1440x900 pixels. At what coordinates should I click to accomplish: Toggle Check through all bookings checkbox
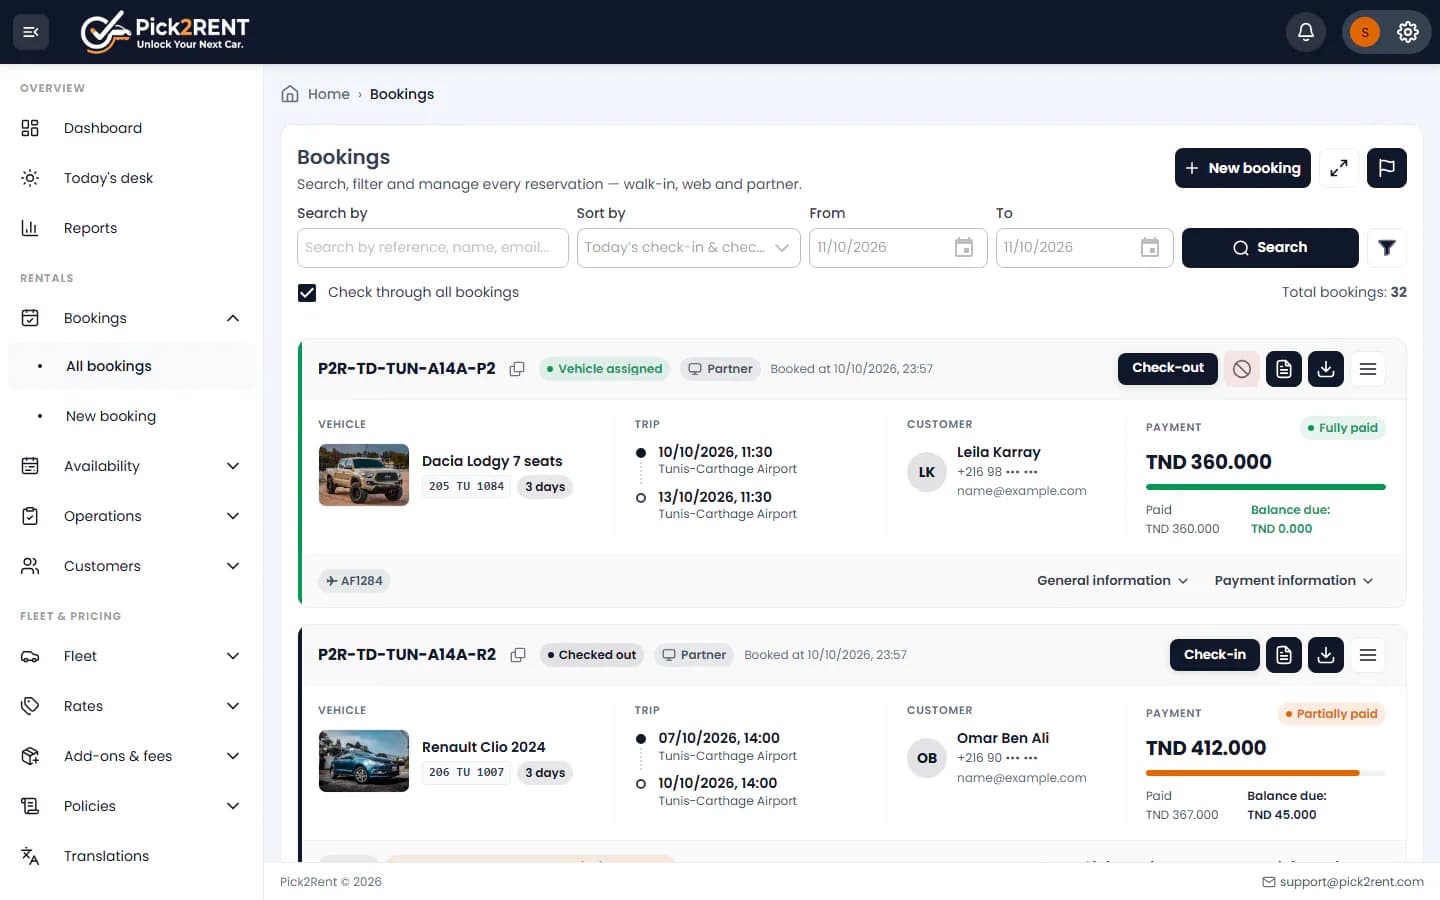click(307, 293)
